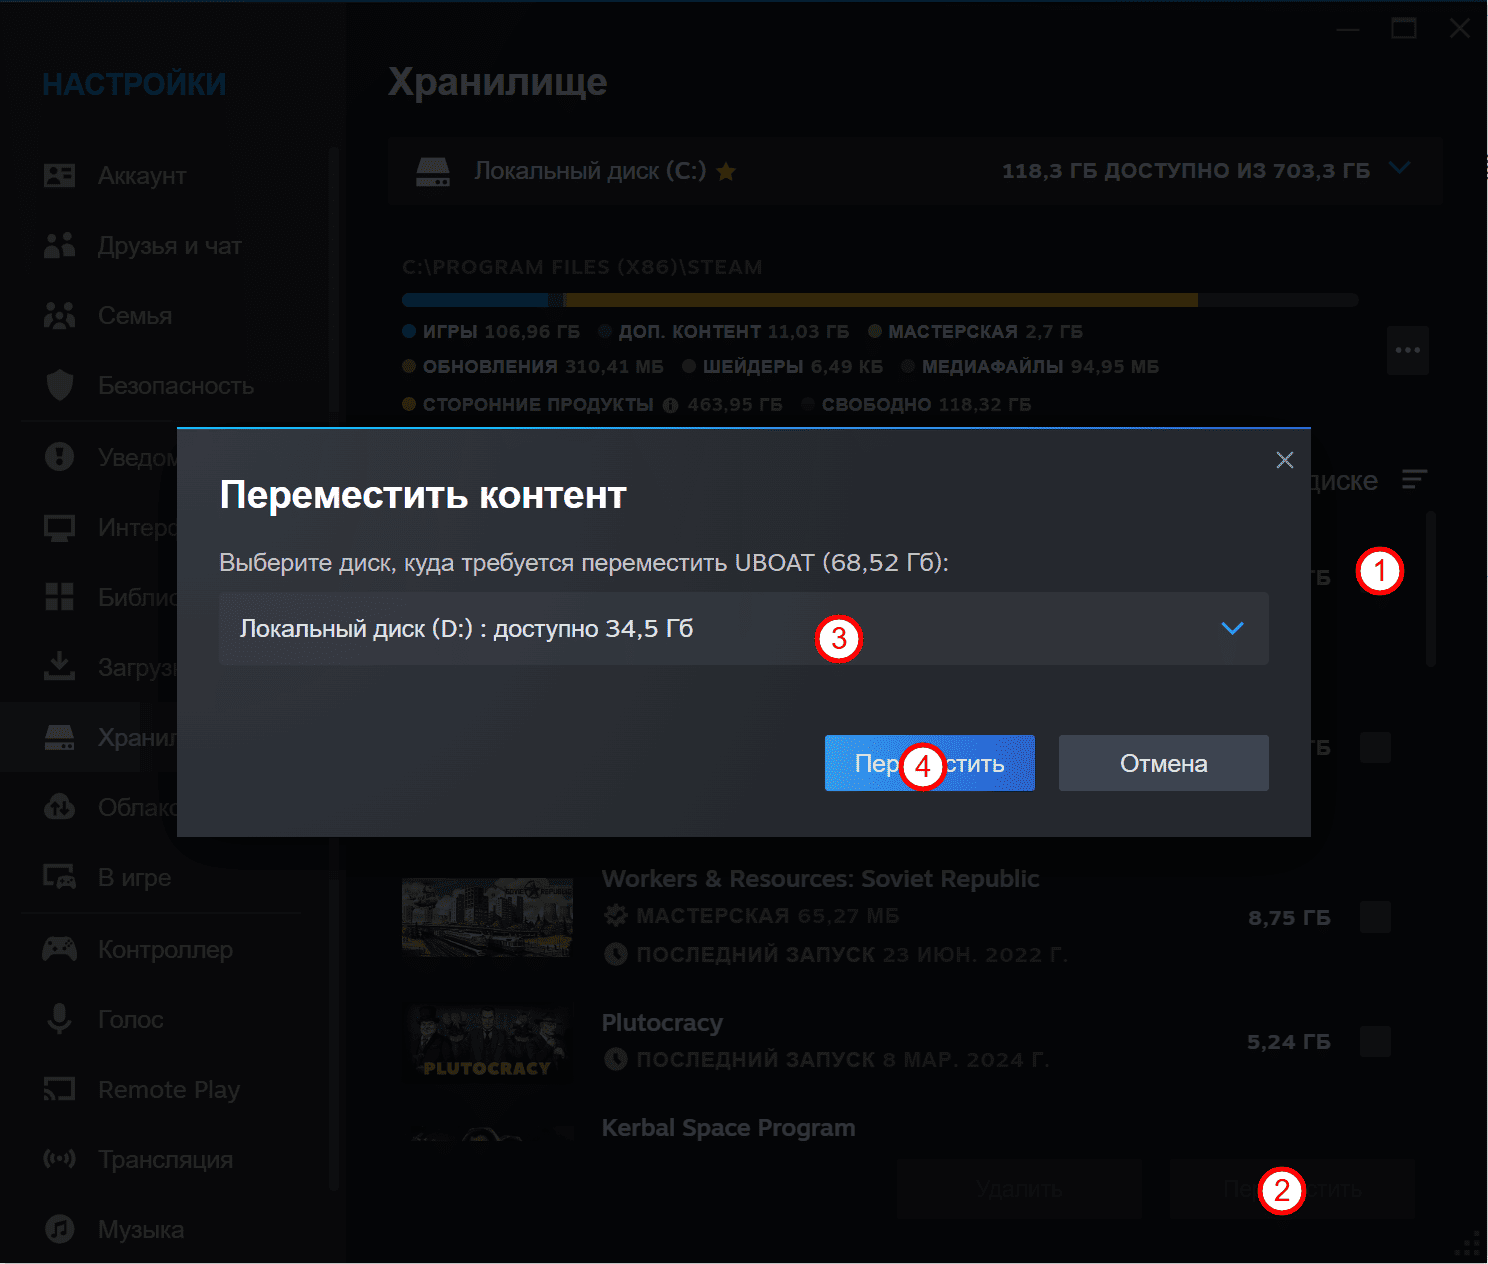Click the C:\PROGRAM FILES (X86)\STEAM path text
This screenshot has height=1264, width=1488.
pos(582,267)
